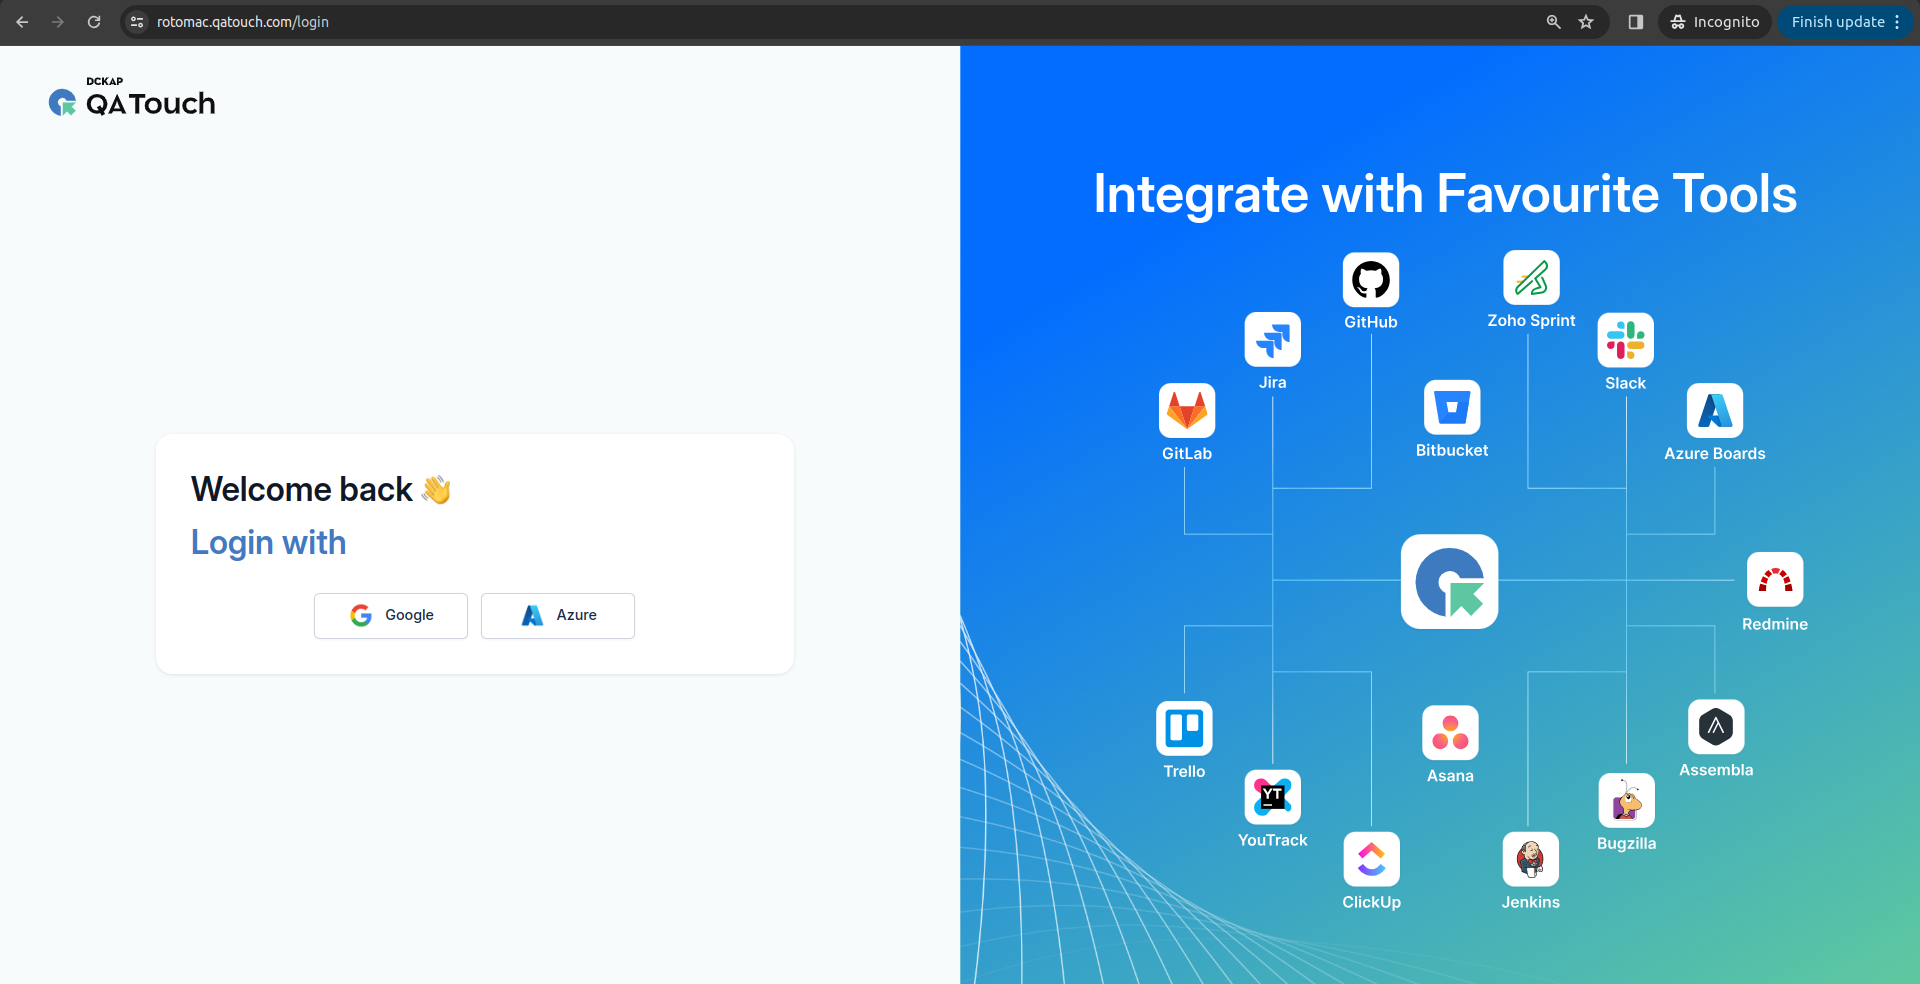1920x984 pixels.
Task: Click the Jira integration icon
Action: pyautogui.click(x=1273, y=340)
